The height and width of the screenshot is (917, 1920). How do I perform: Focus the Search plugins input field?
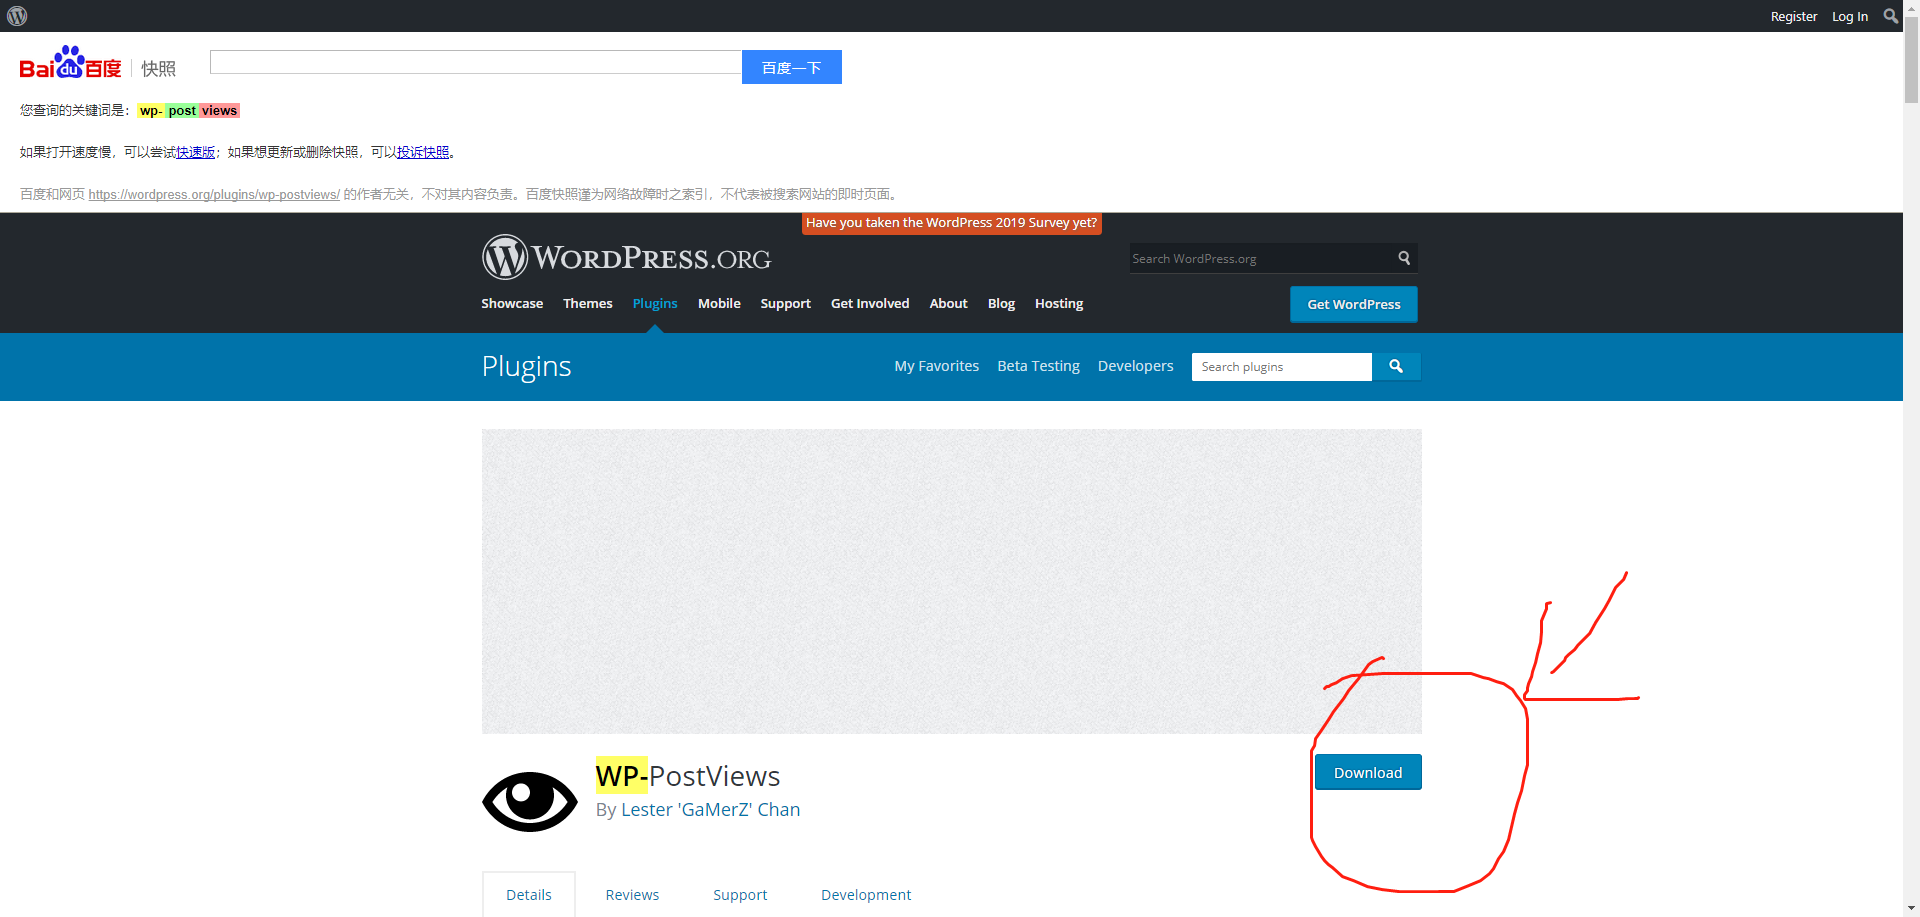point(1282,367)
